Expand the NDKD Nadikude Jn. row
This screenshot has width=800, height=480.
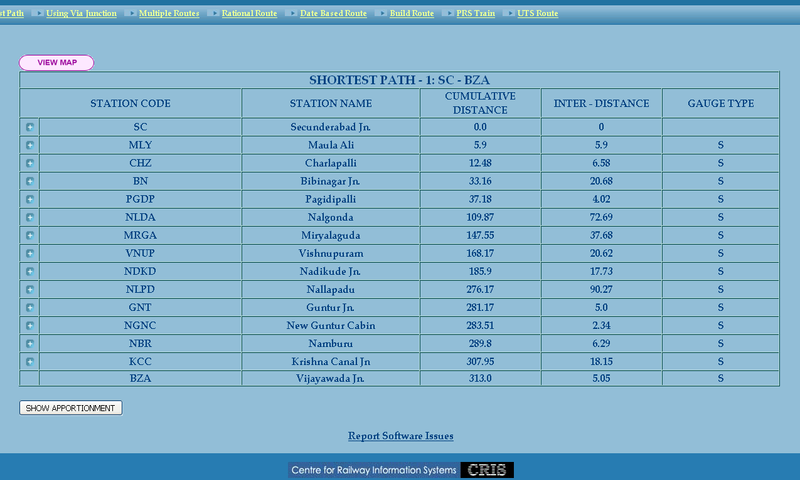(x=30, y=271)
